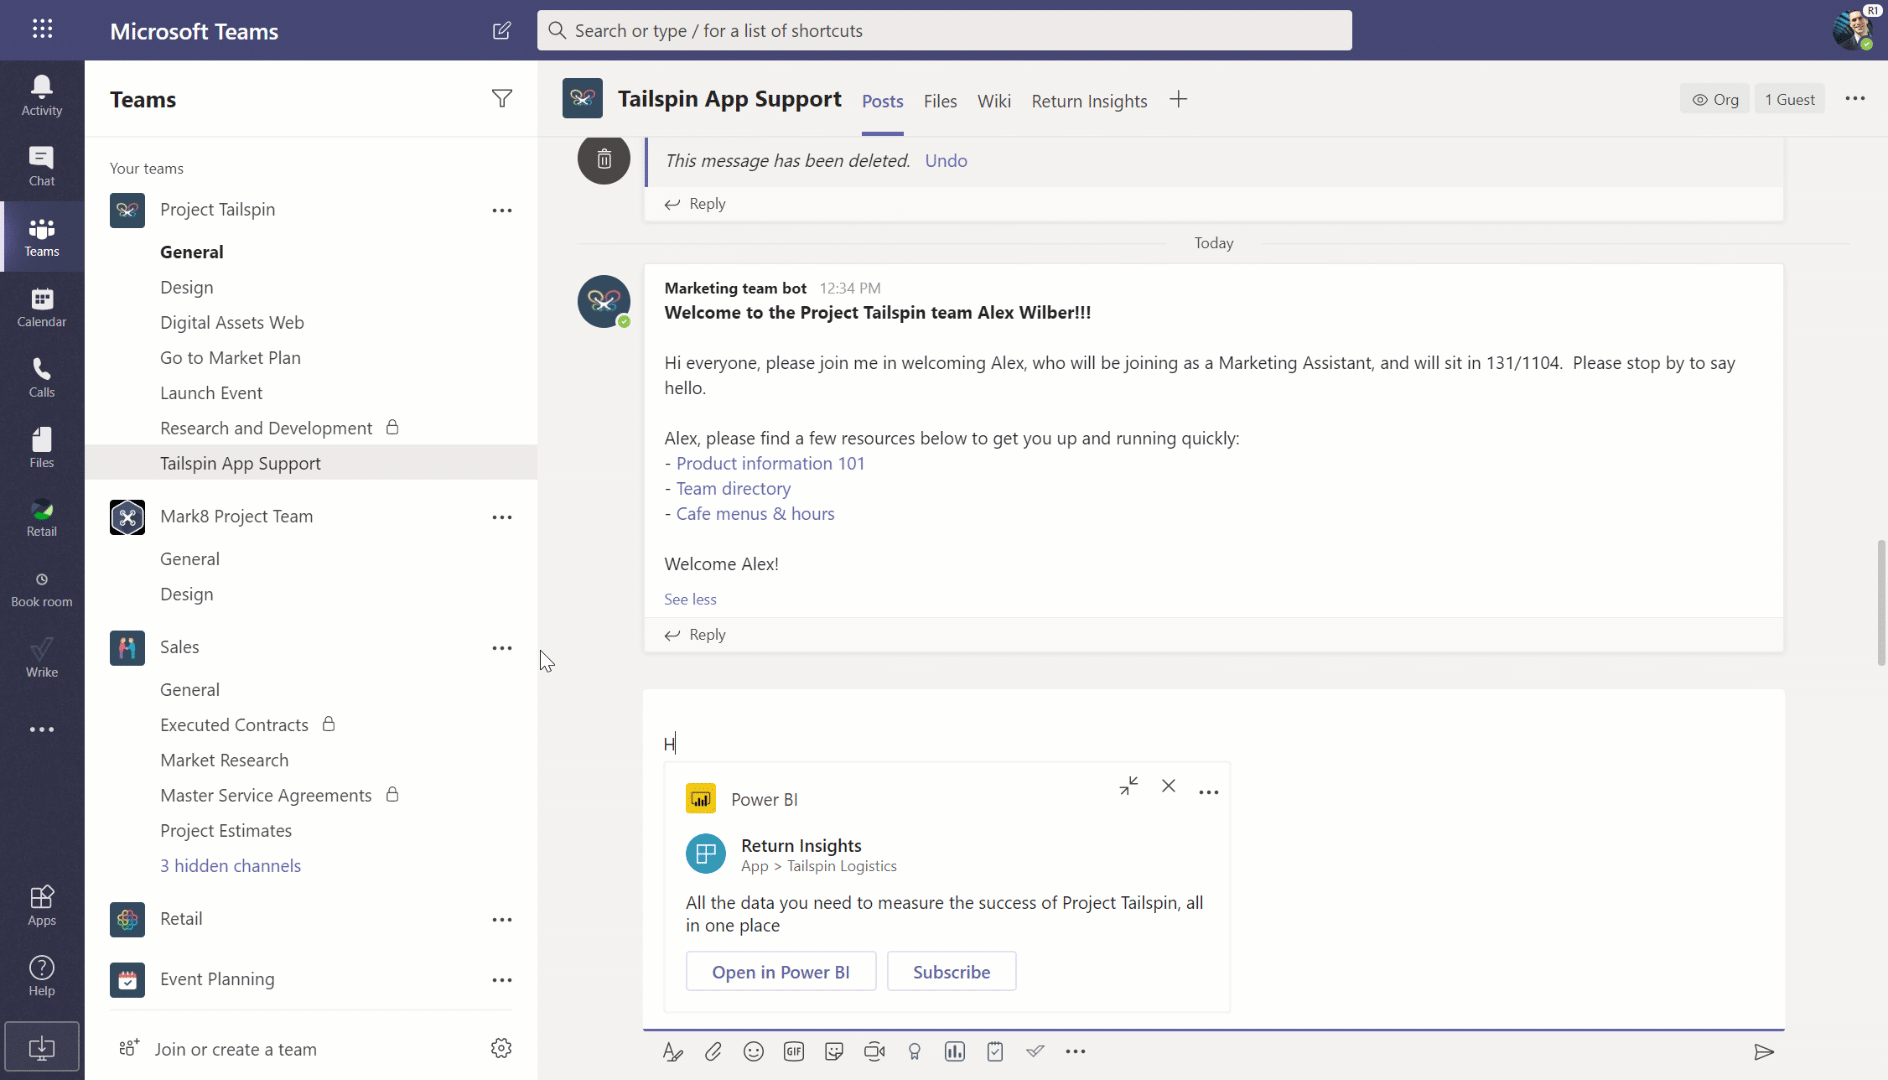
Task: Switch to the Posts tab
Action: 882,101
